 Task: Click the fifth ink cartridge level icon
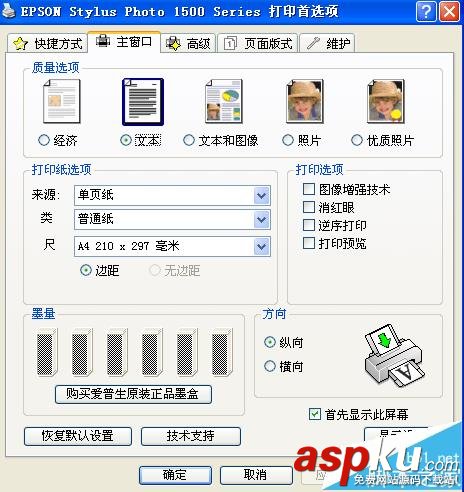187,352
